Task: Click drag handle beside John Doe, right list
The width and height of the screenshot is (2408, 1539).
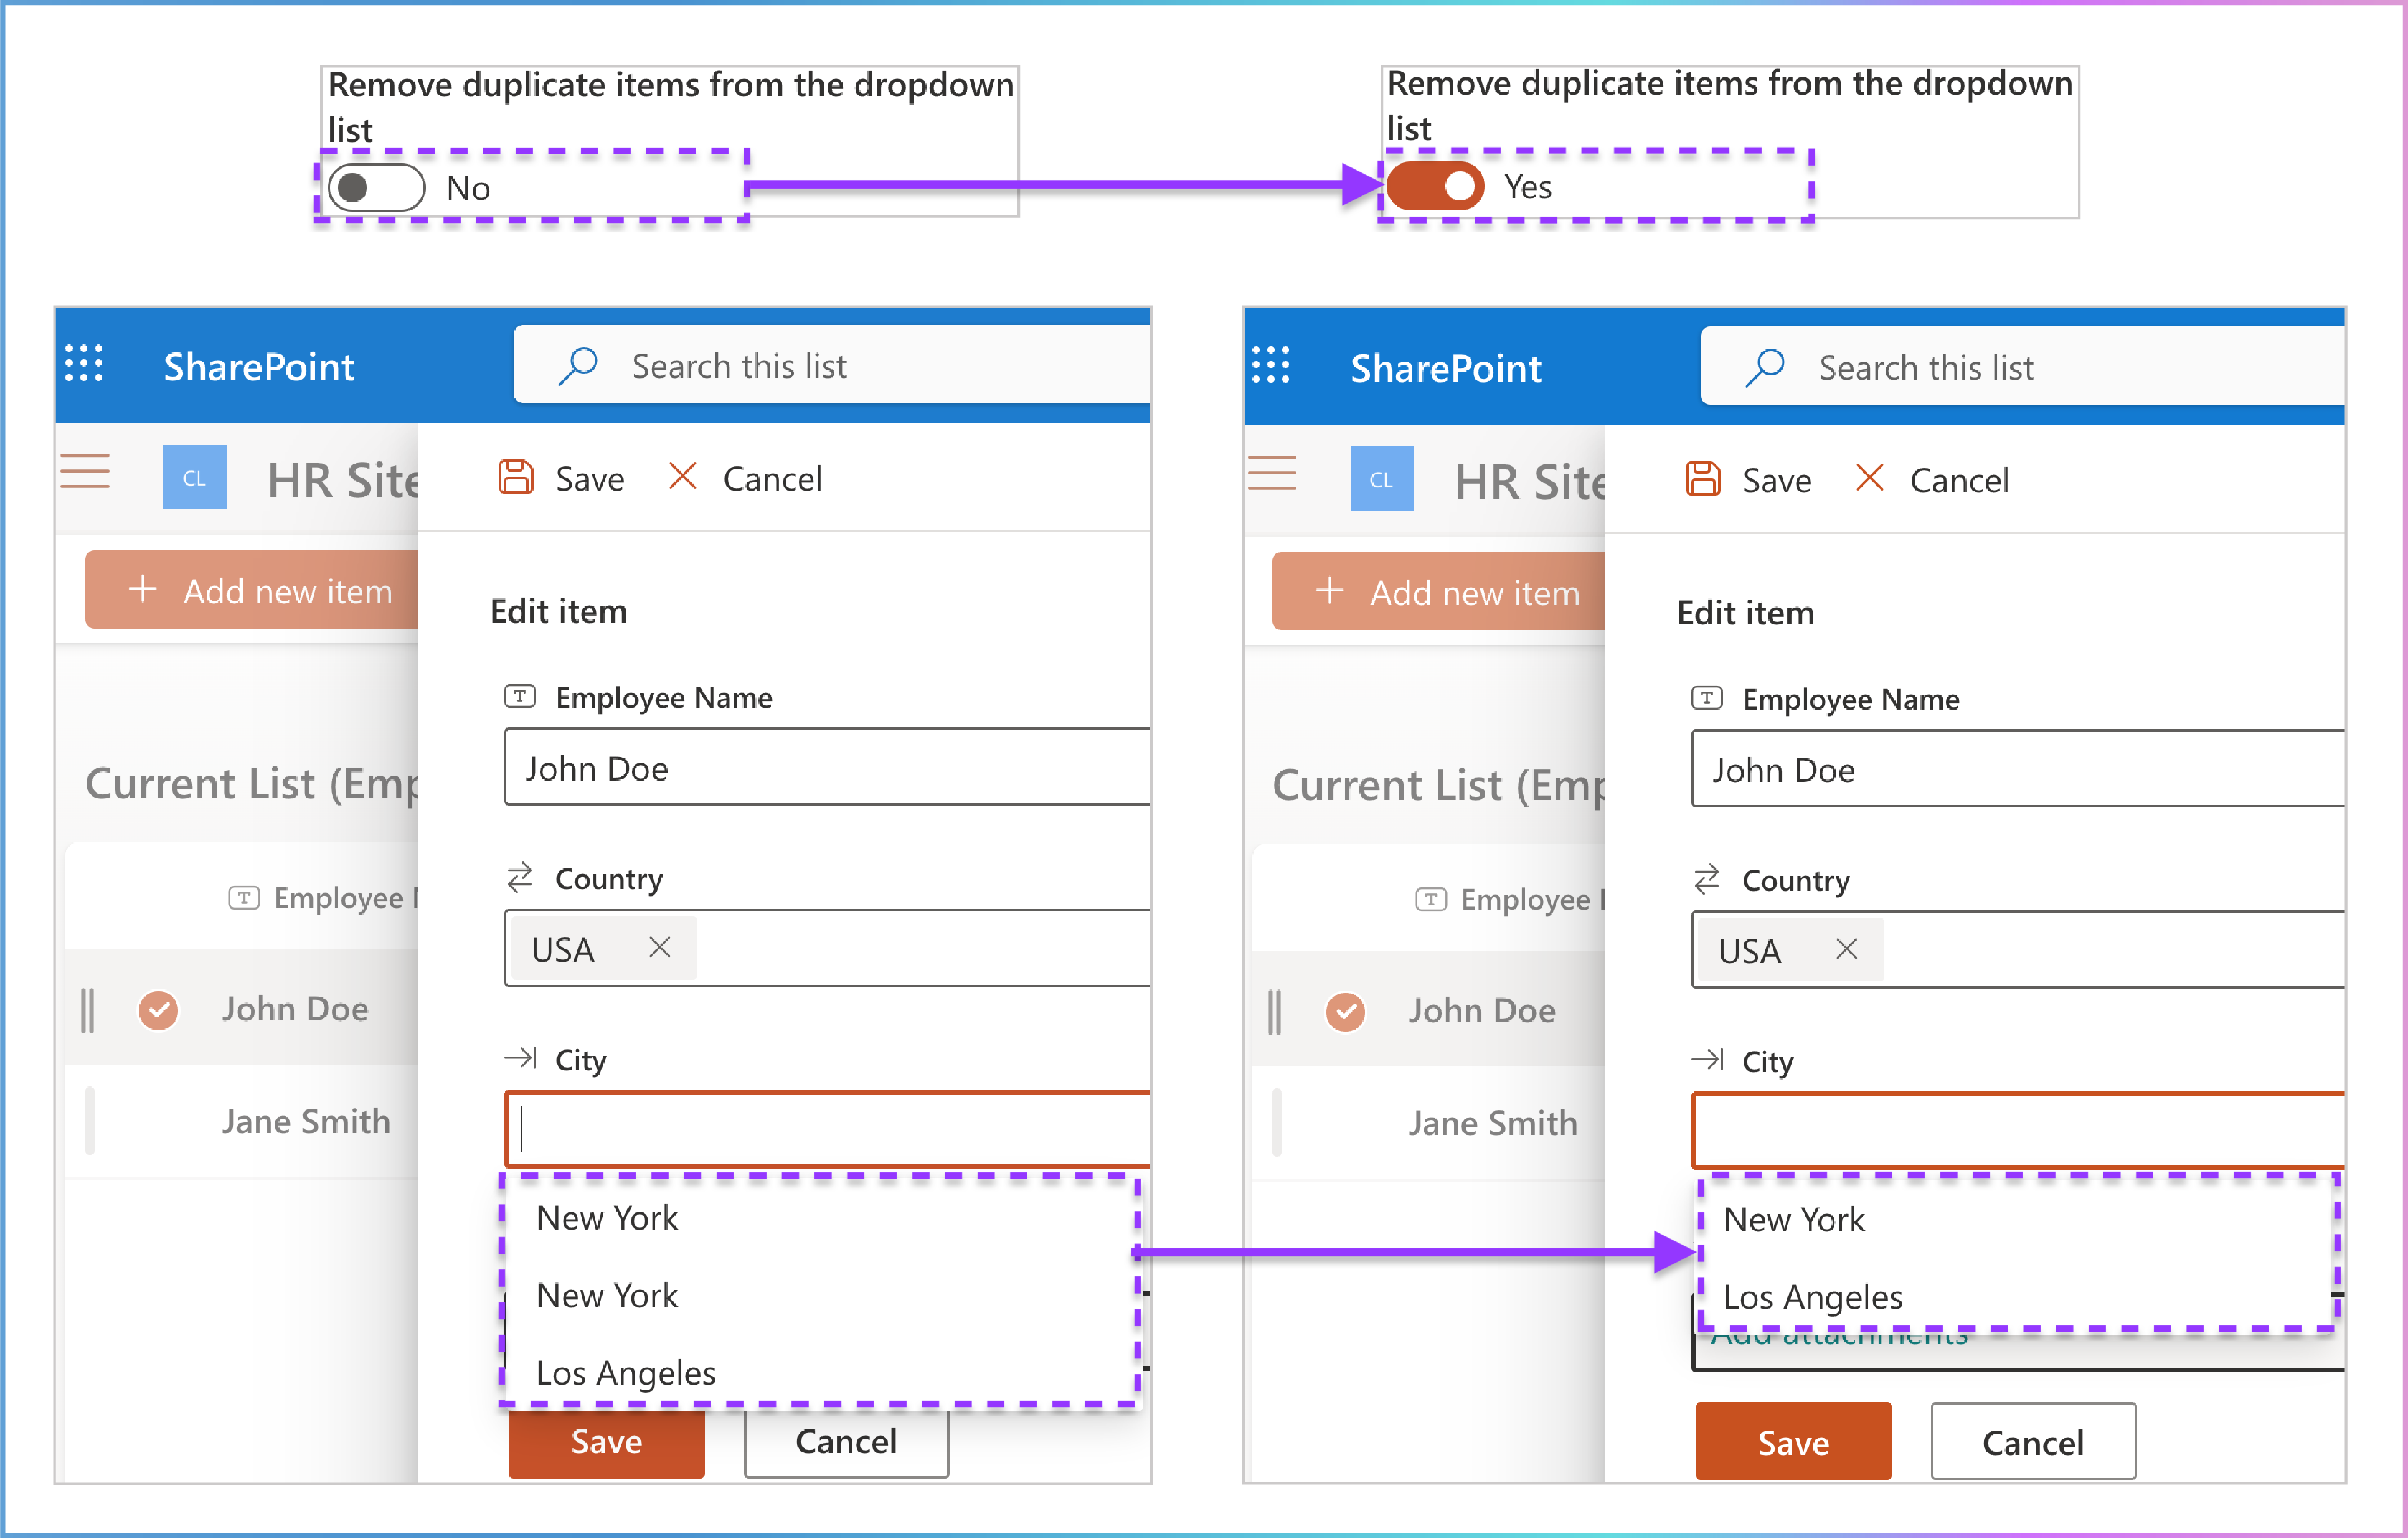Action: point(1275,1012)
